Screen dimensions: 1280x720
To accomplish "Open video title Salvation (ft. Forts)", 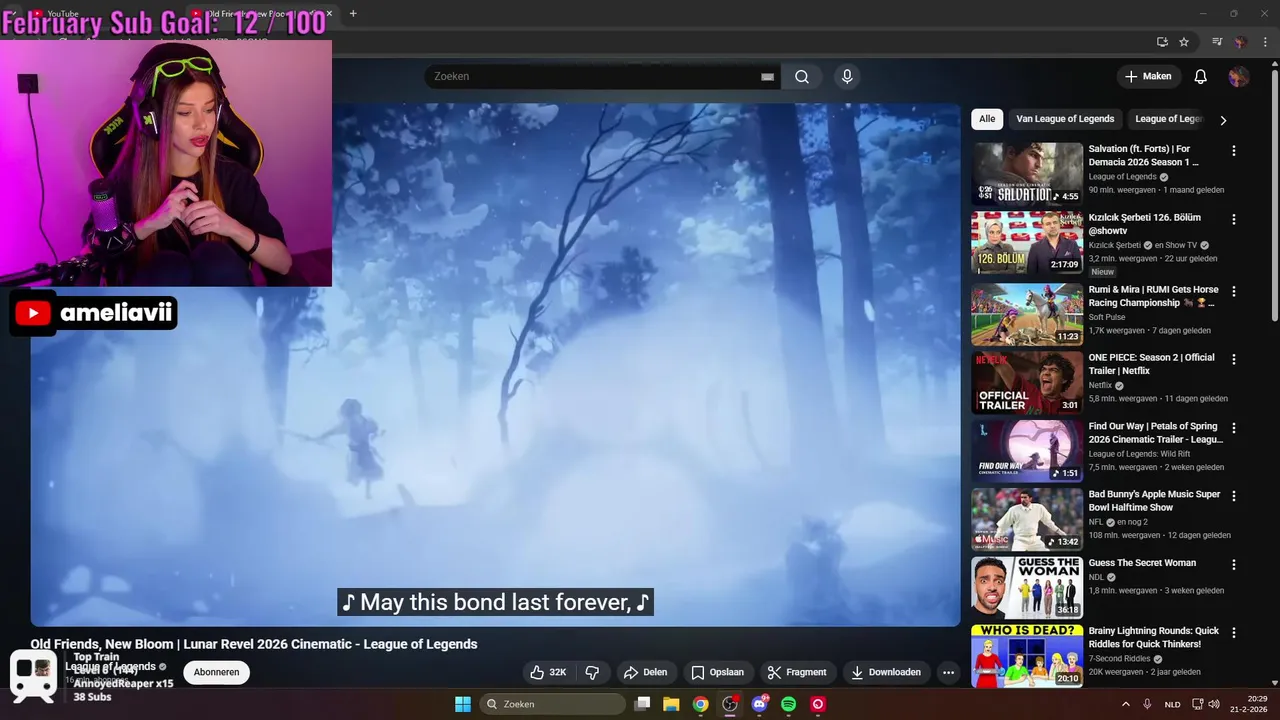I will coord(1144,155).
